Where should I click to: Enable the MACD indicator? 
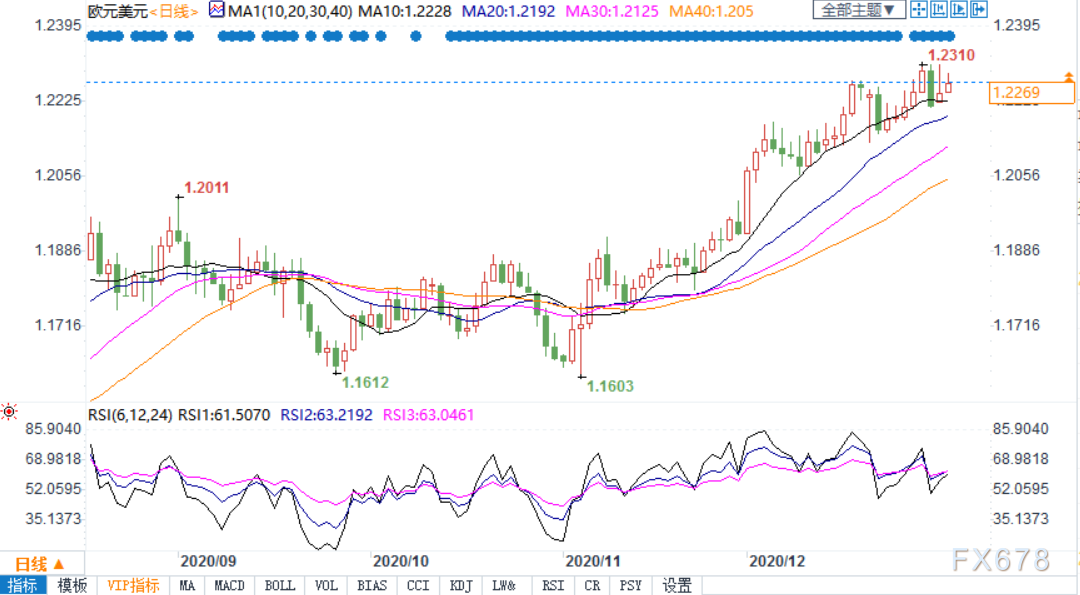pyautogui.click(x=230, y=585)
